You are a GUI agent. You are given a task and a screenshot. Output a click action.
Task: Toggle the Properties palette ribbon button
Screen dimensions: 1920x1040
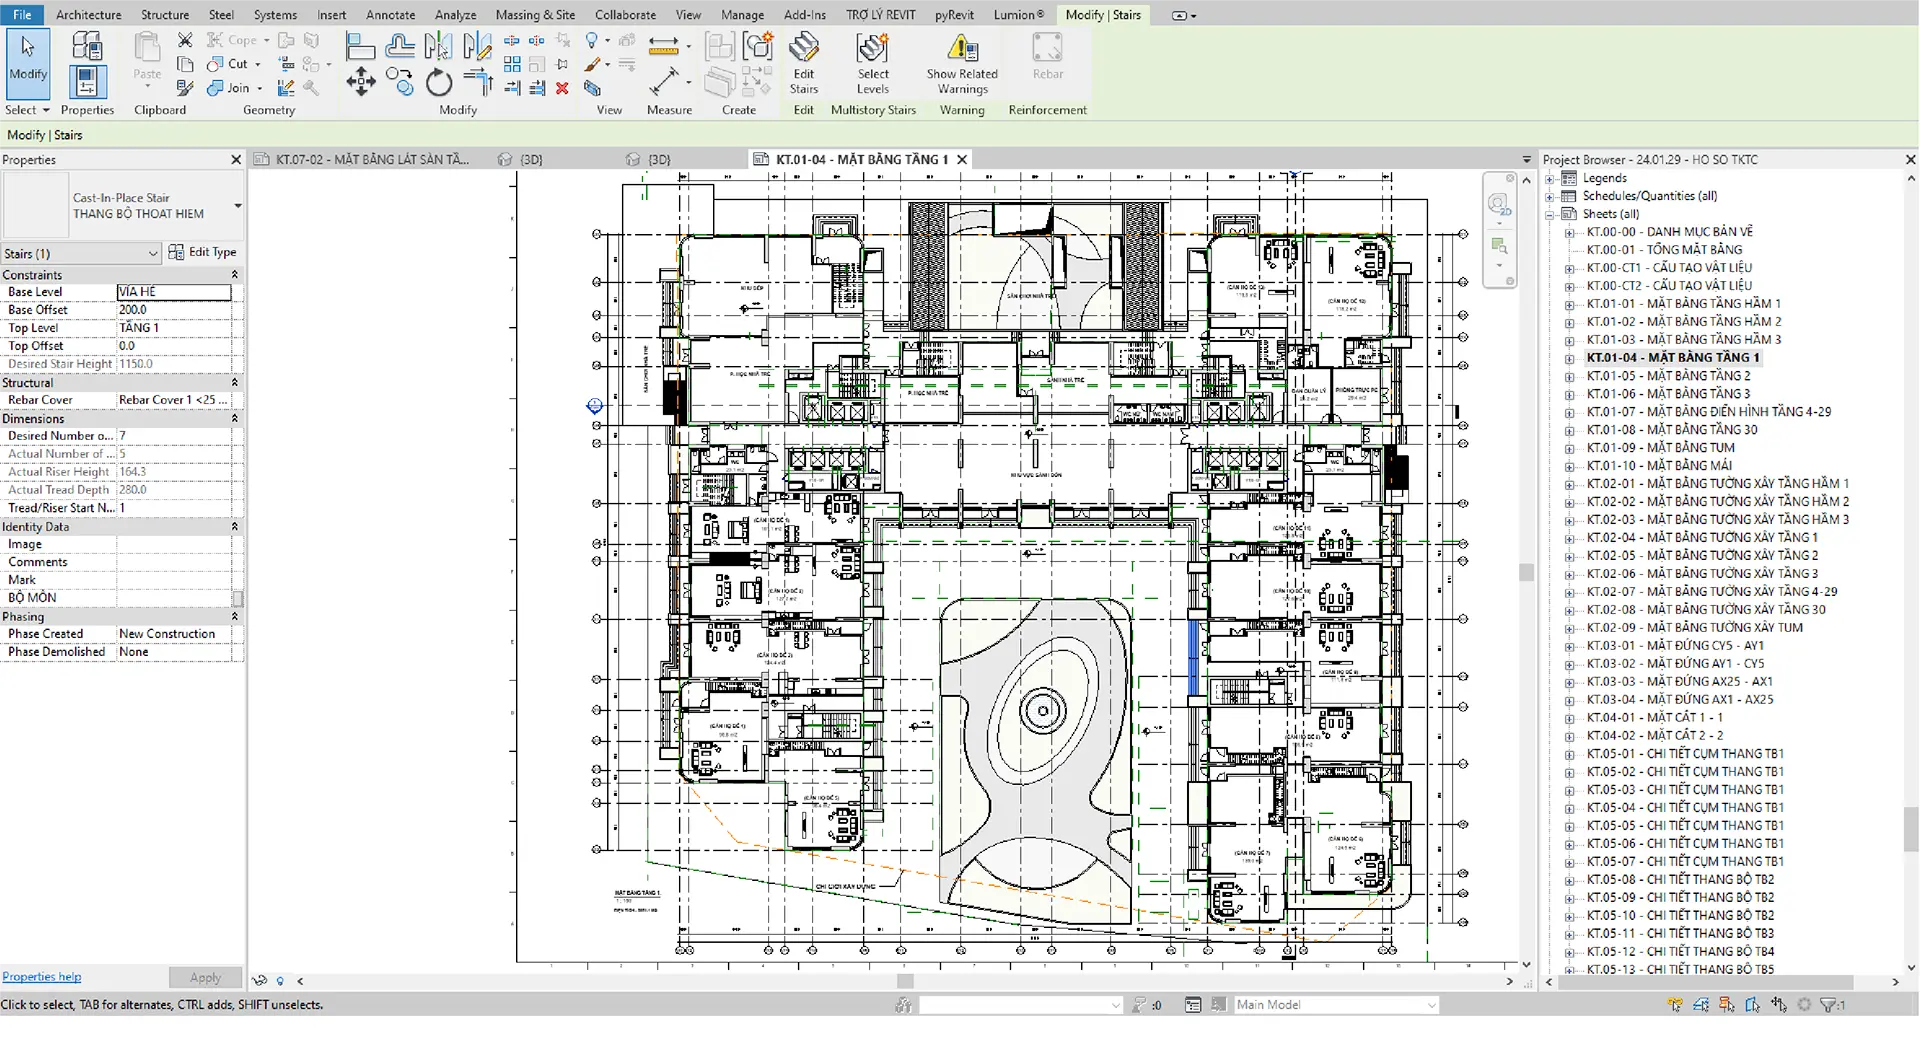(x=87, y=82)
